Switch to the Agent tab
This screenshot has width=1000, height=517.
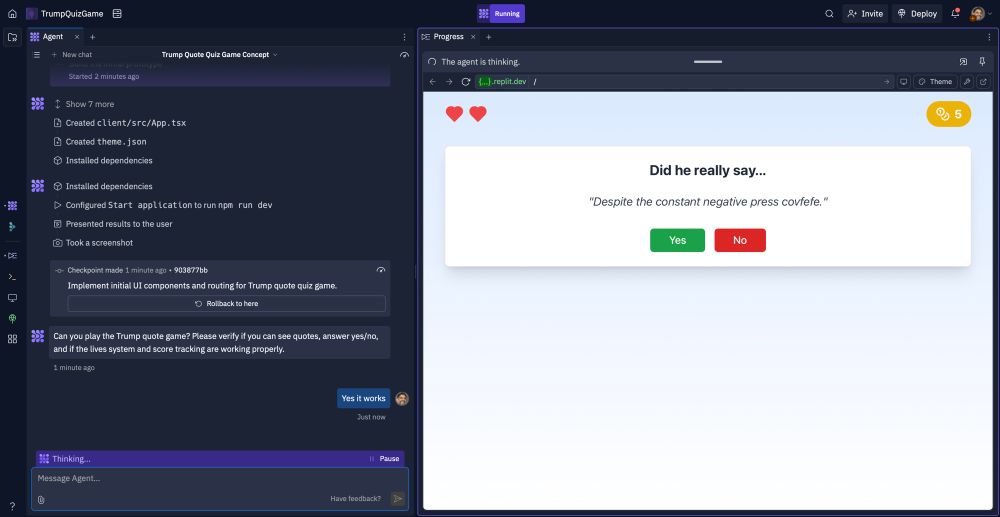[x=52, y=37]
